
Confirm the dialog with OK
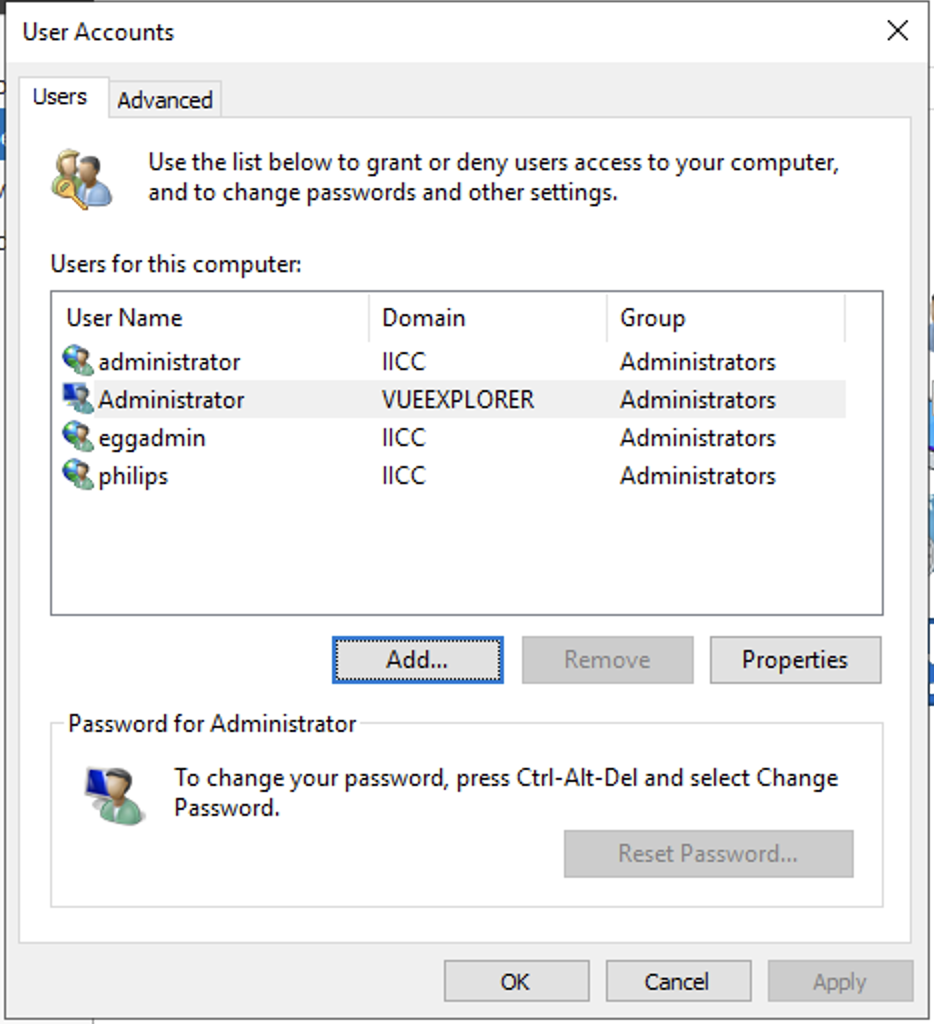pyautogui.click(x=516, y=982)
